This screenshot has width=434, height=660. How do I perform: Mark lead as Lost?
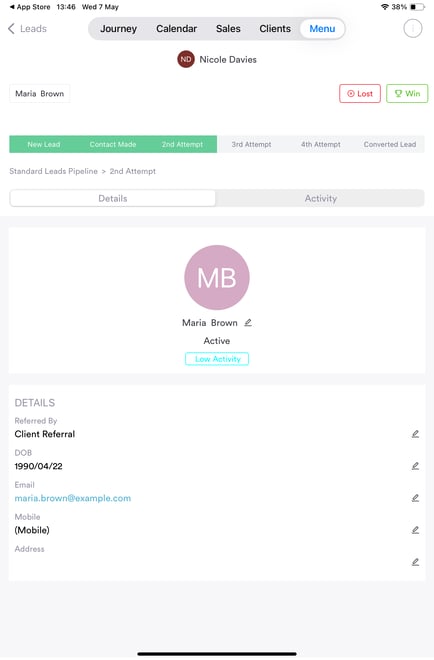pyautogui.click(x=360, y=93)
